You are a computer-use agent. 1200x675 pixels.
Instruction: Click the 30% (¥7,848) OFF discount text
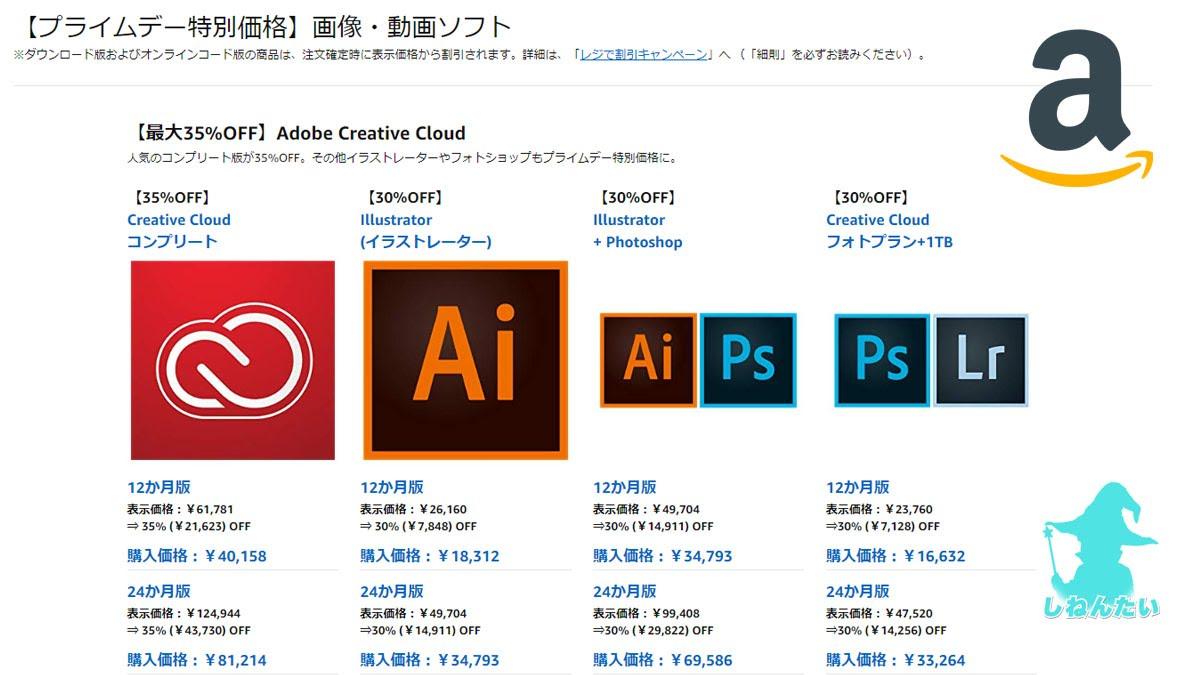418,526
